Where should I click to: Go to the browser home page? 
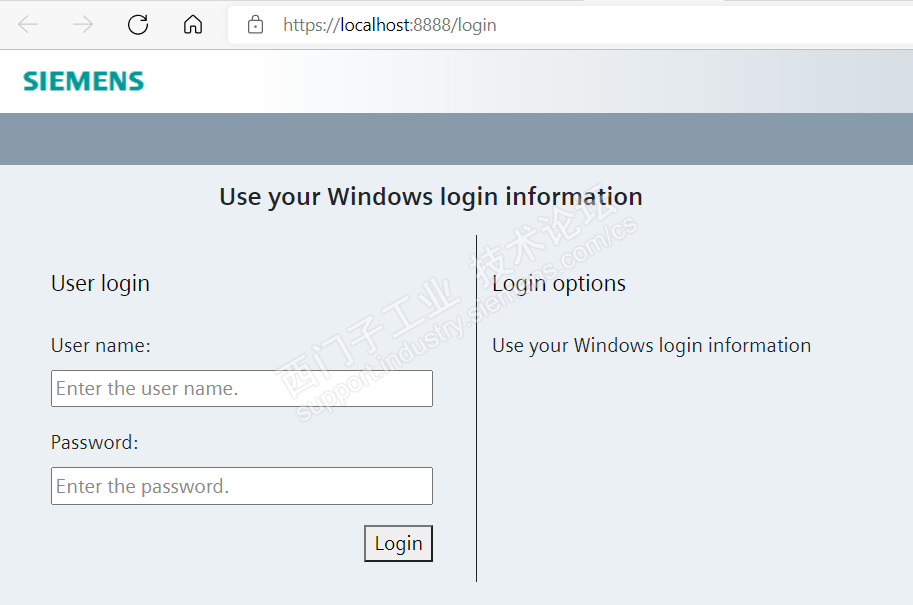(193, 25)
